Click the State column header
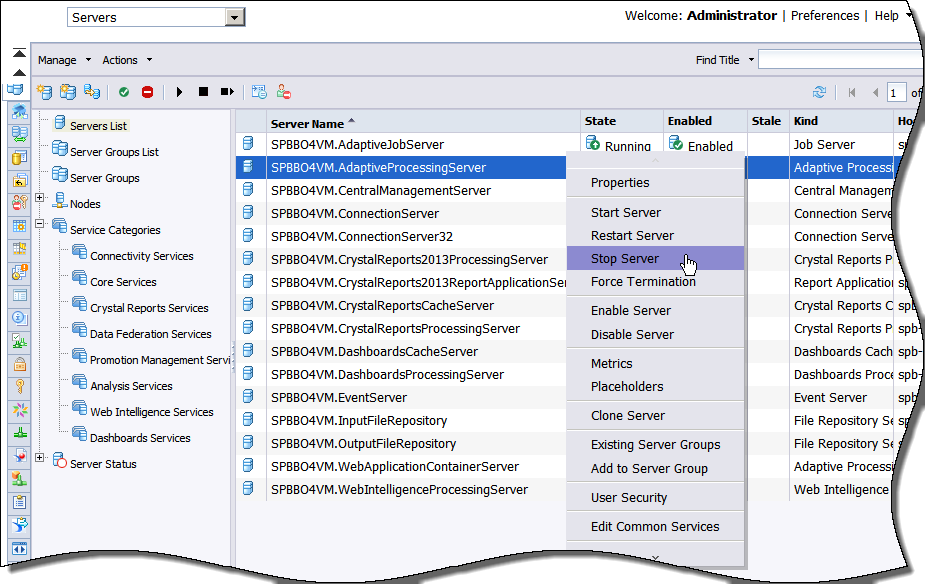 click(x=622, y=121)
